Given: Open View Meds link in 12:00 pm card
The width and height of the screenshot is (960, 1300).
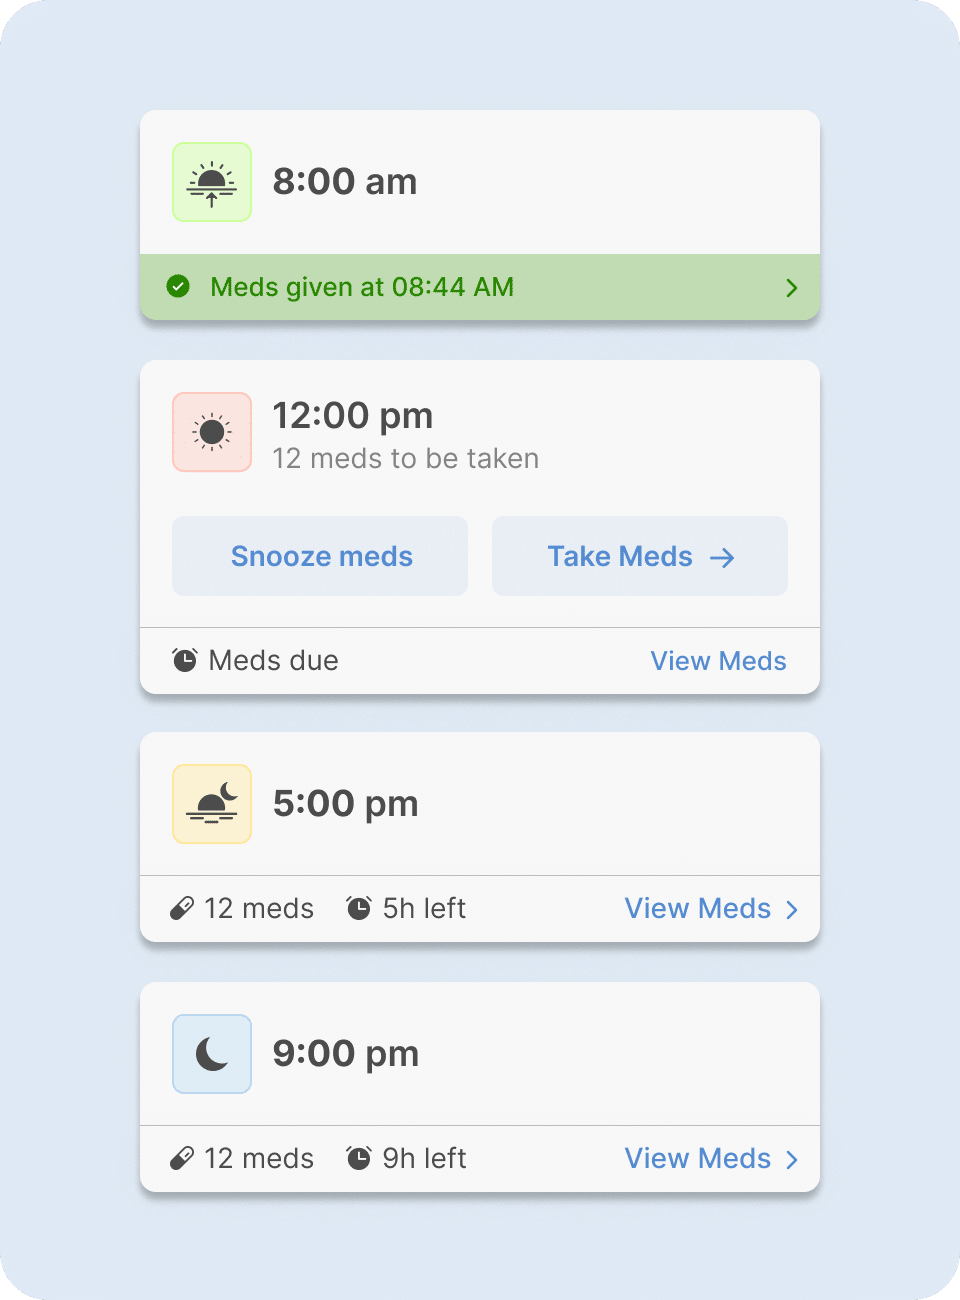Looking at the screenshot, I should coord(718,661).
